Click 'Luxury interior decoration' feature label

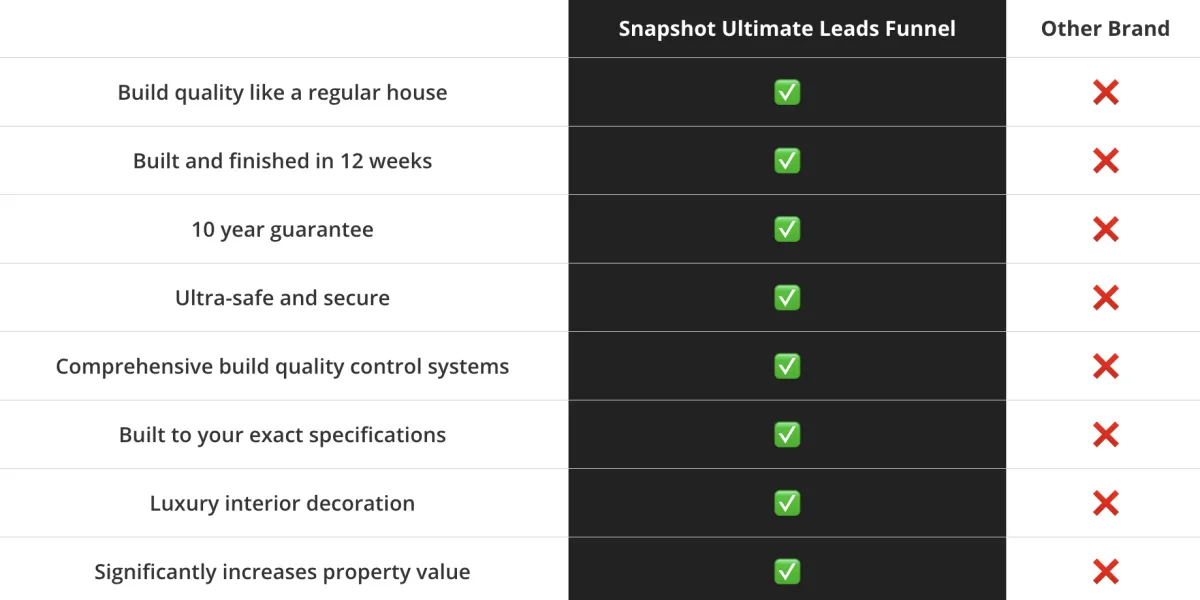[282, 503]
